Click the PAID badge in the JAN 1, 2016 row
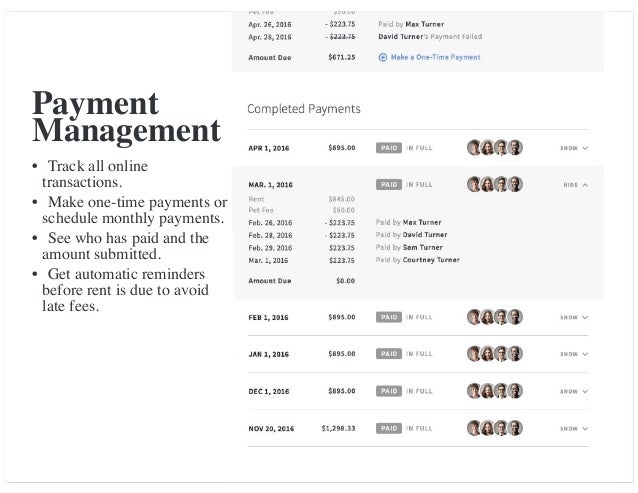The image size is (638, 493). click(x=389, y=353)
